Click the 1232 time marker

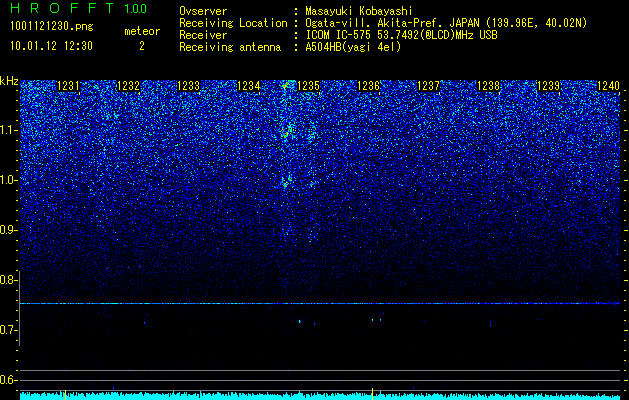click(x=128, y=86)
